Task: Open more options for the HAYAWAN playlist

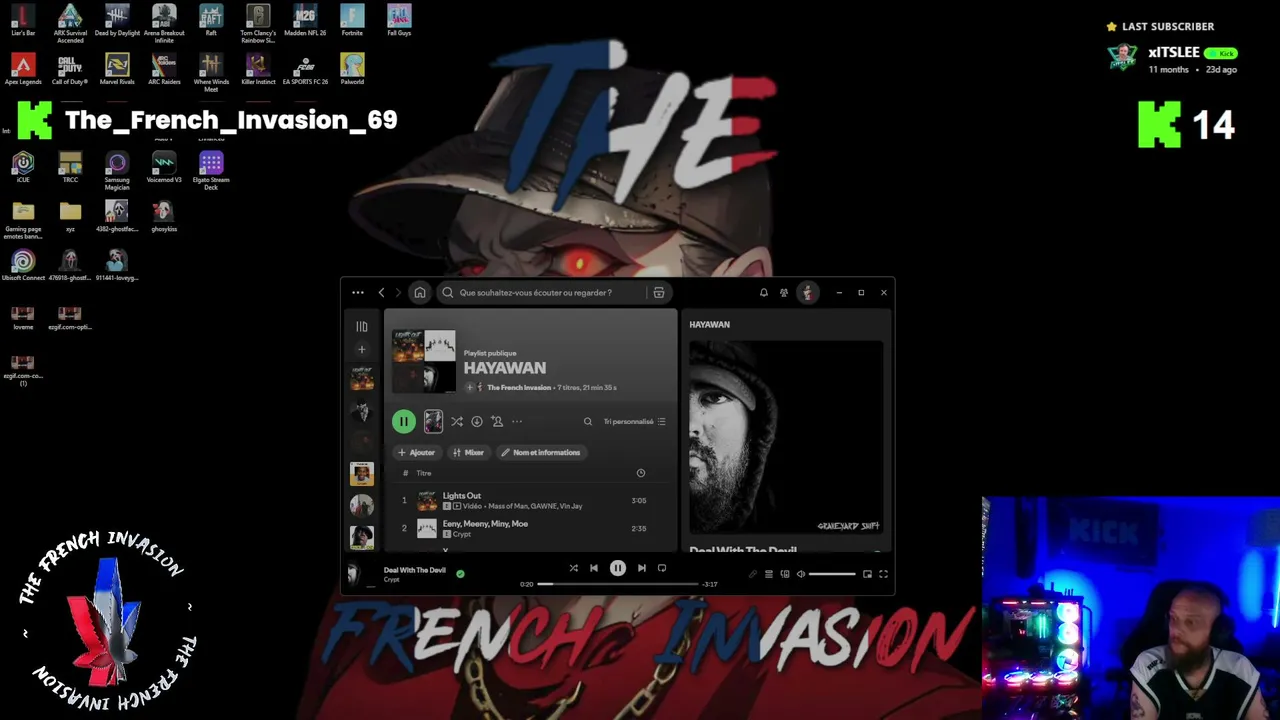Action: (x=517, y=422)
